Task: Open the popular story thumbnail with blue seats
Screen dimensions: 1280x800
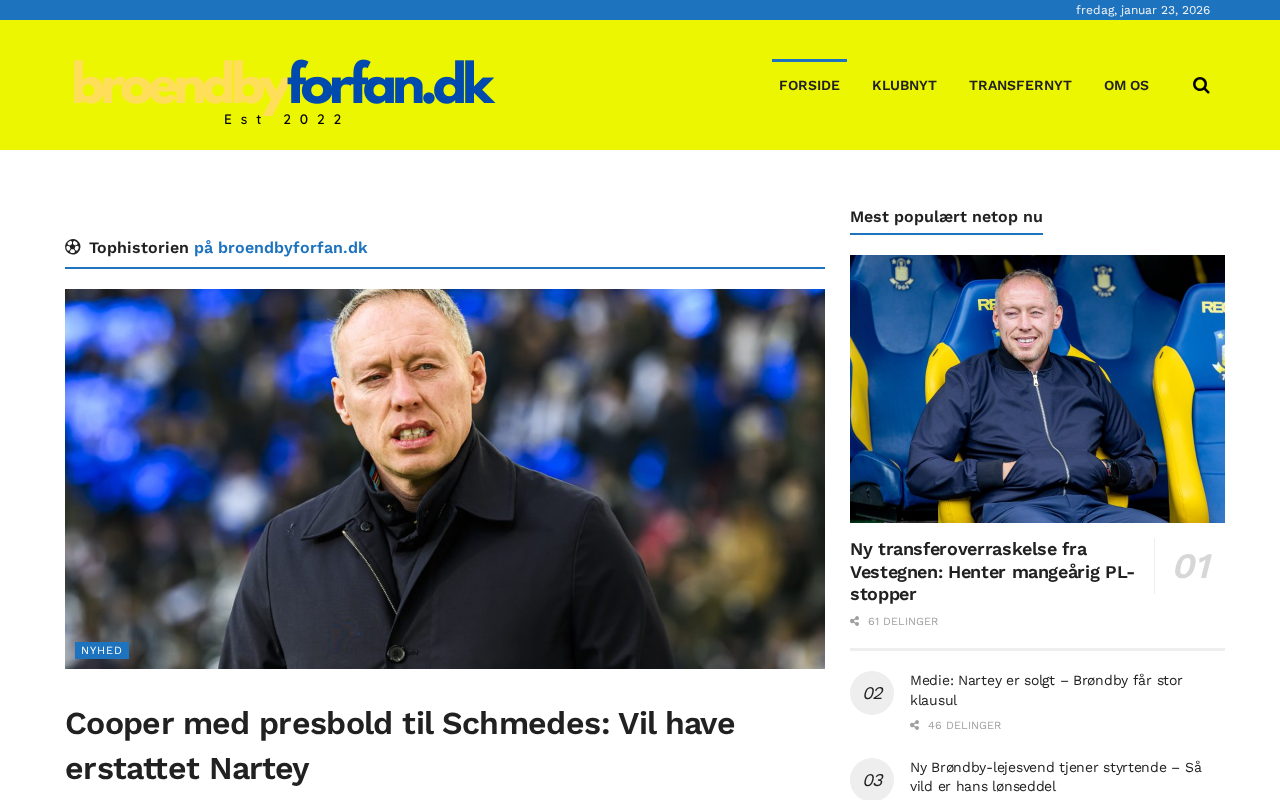Action: pos(1037,389)
